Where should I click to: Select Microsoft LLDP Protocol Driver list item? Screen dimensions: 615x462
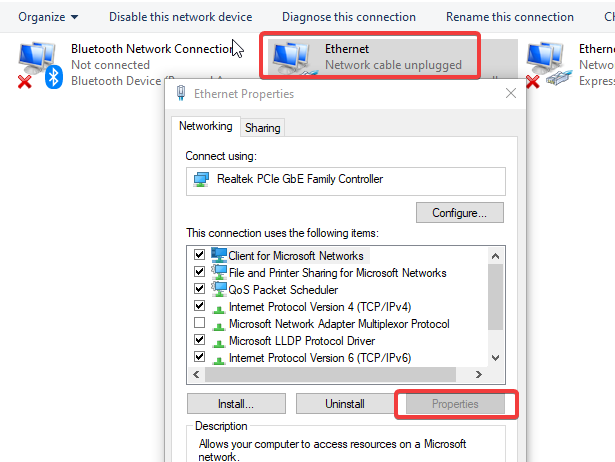[x=302, y=341]
